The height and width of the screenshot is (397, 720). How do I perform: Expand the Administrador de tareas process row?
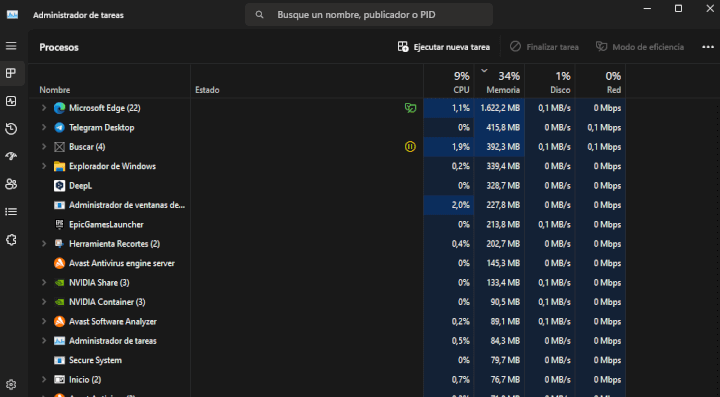[44, 341]
